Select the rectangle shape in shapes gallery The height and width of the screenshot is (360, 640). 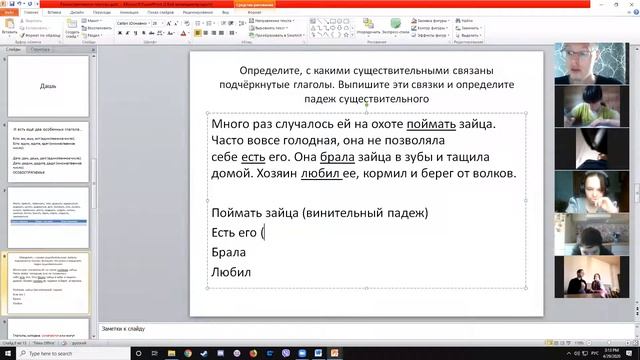(333, 21)
